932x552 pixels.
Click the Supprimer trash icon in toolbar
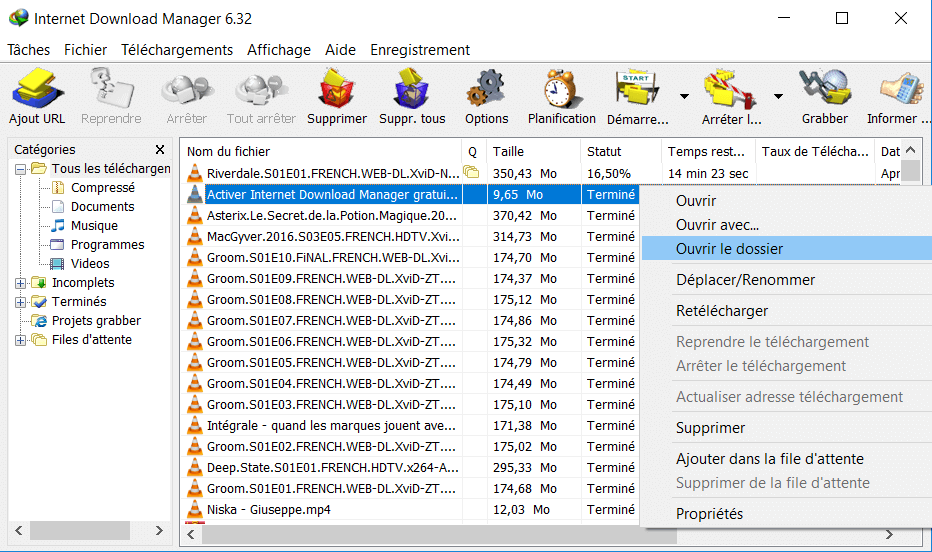337,89
